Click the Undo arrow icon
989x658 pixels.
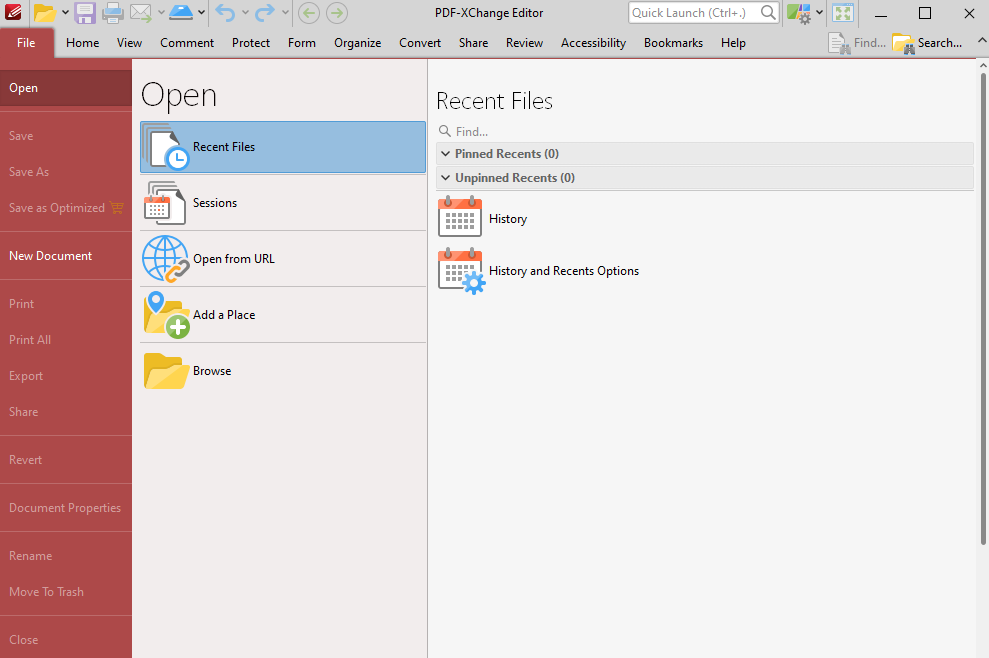coord(225,12)
